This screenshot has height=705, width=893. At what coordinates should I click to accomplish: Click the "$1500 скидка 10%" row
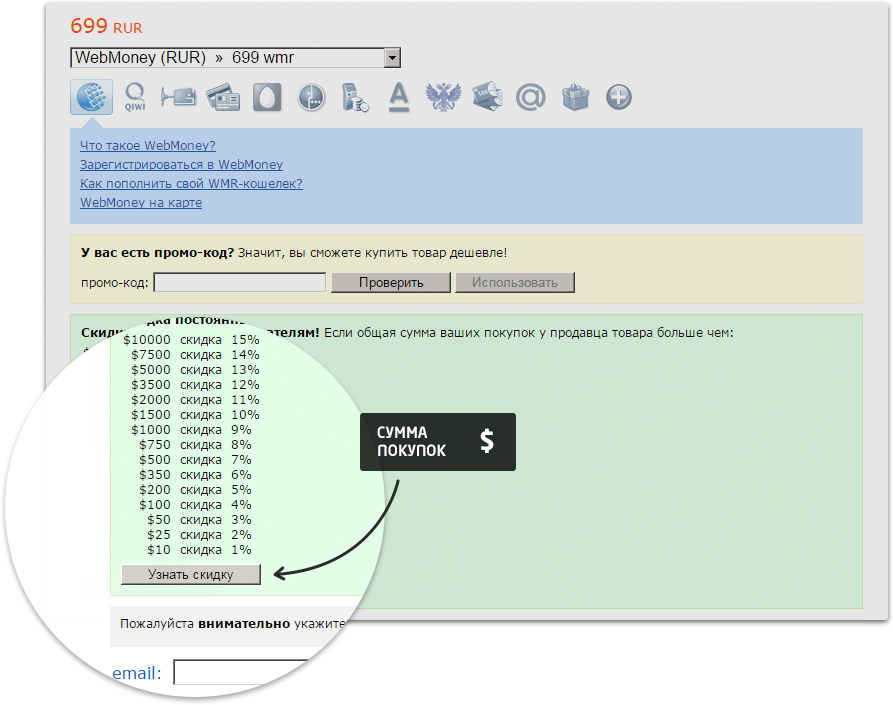195,415
